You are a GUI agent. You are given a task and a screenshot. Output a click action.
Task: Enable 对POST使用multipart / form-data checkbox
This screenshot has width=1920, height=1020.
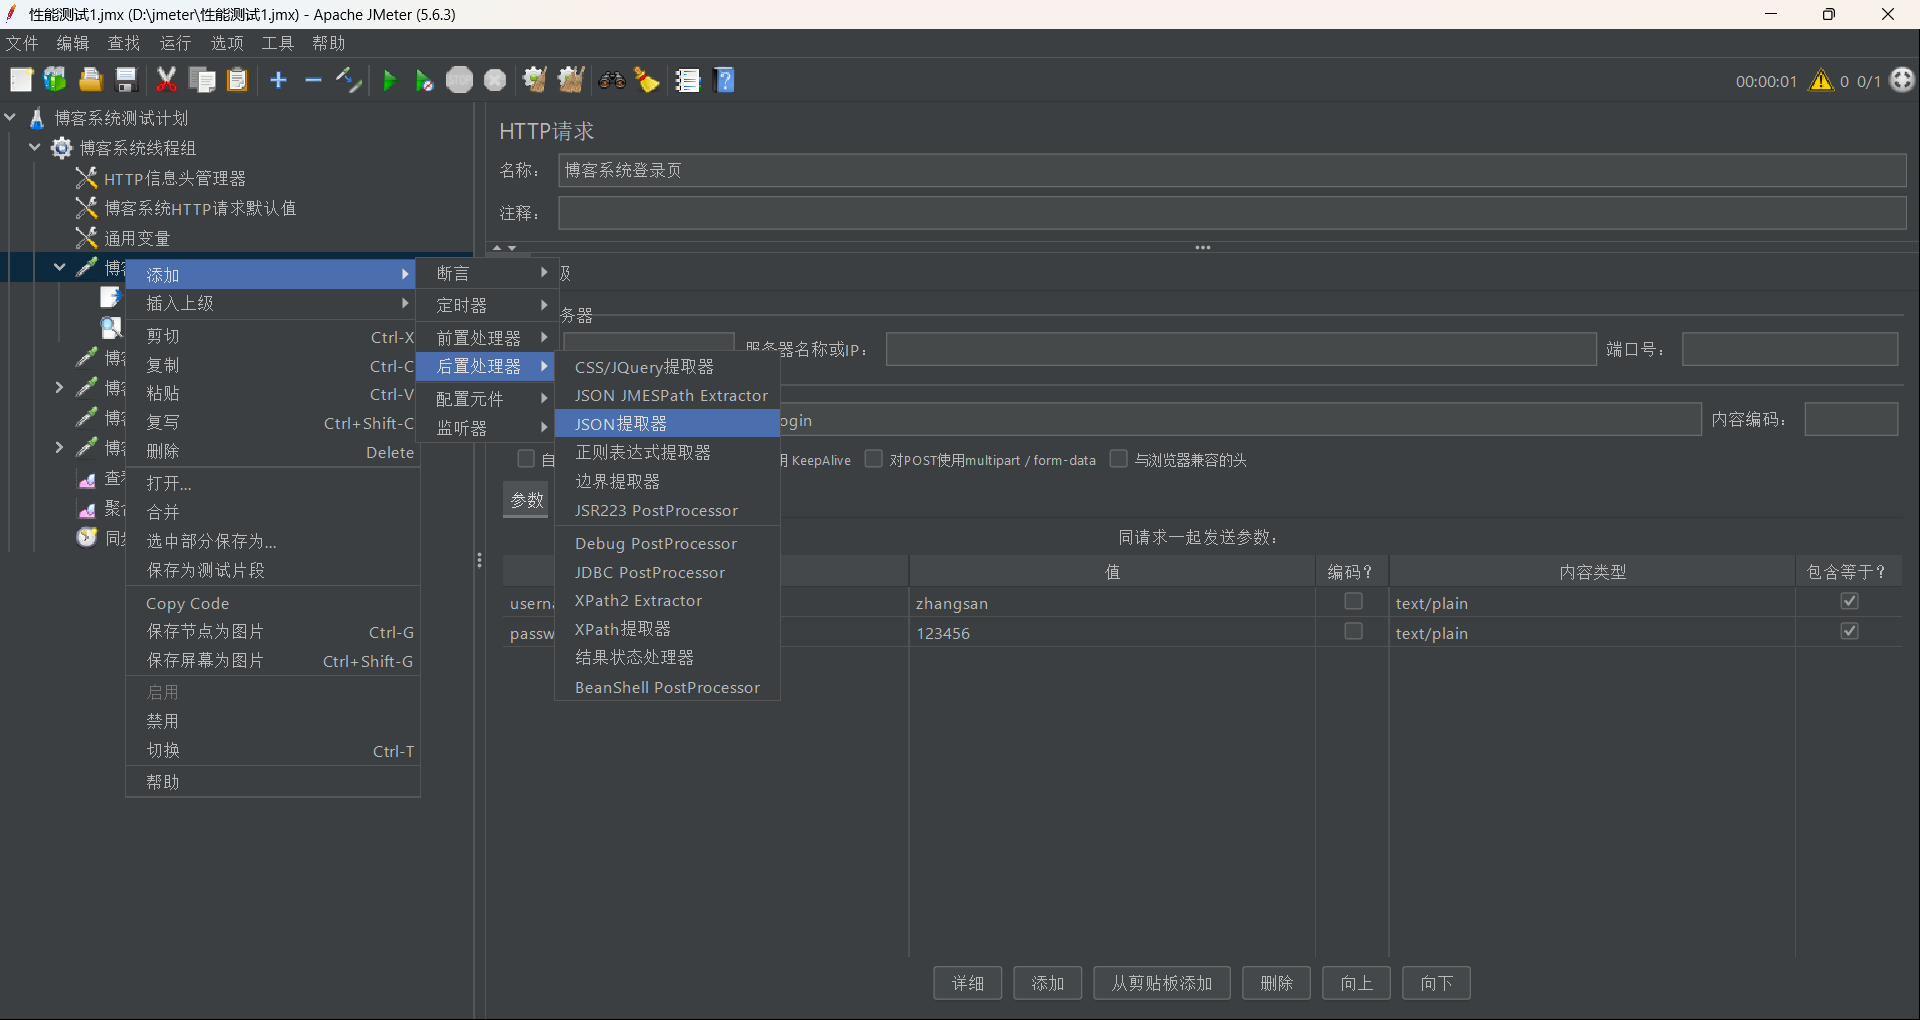873,459
